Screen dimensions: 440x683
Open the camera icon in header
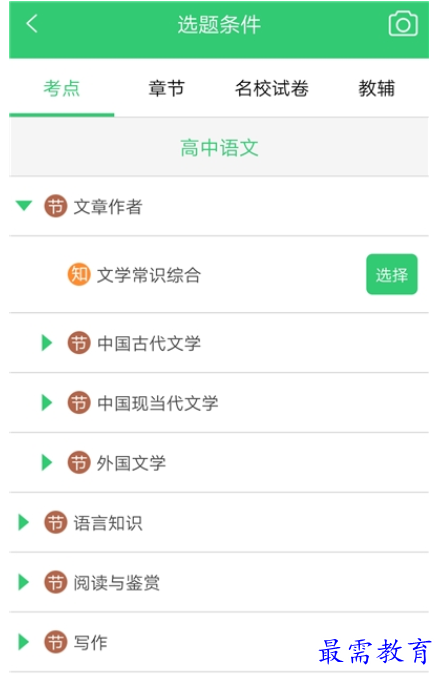coord(403,24)
